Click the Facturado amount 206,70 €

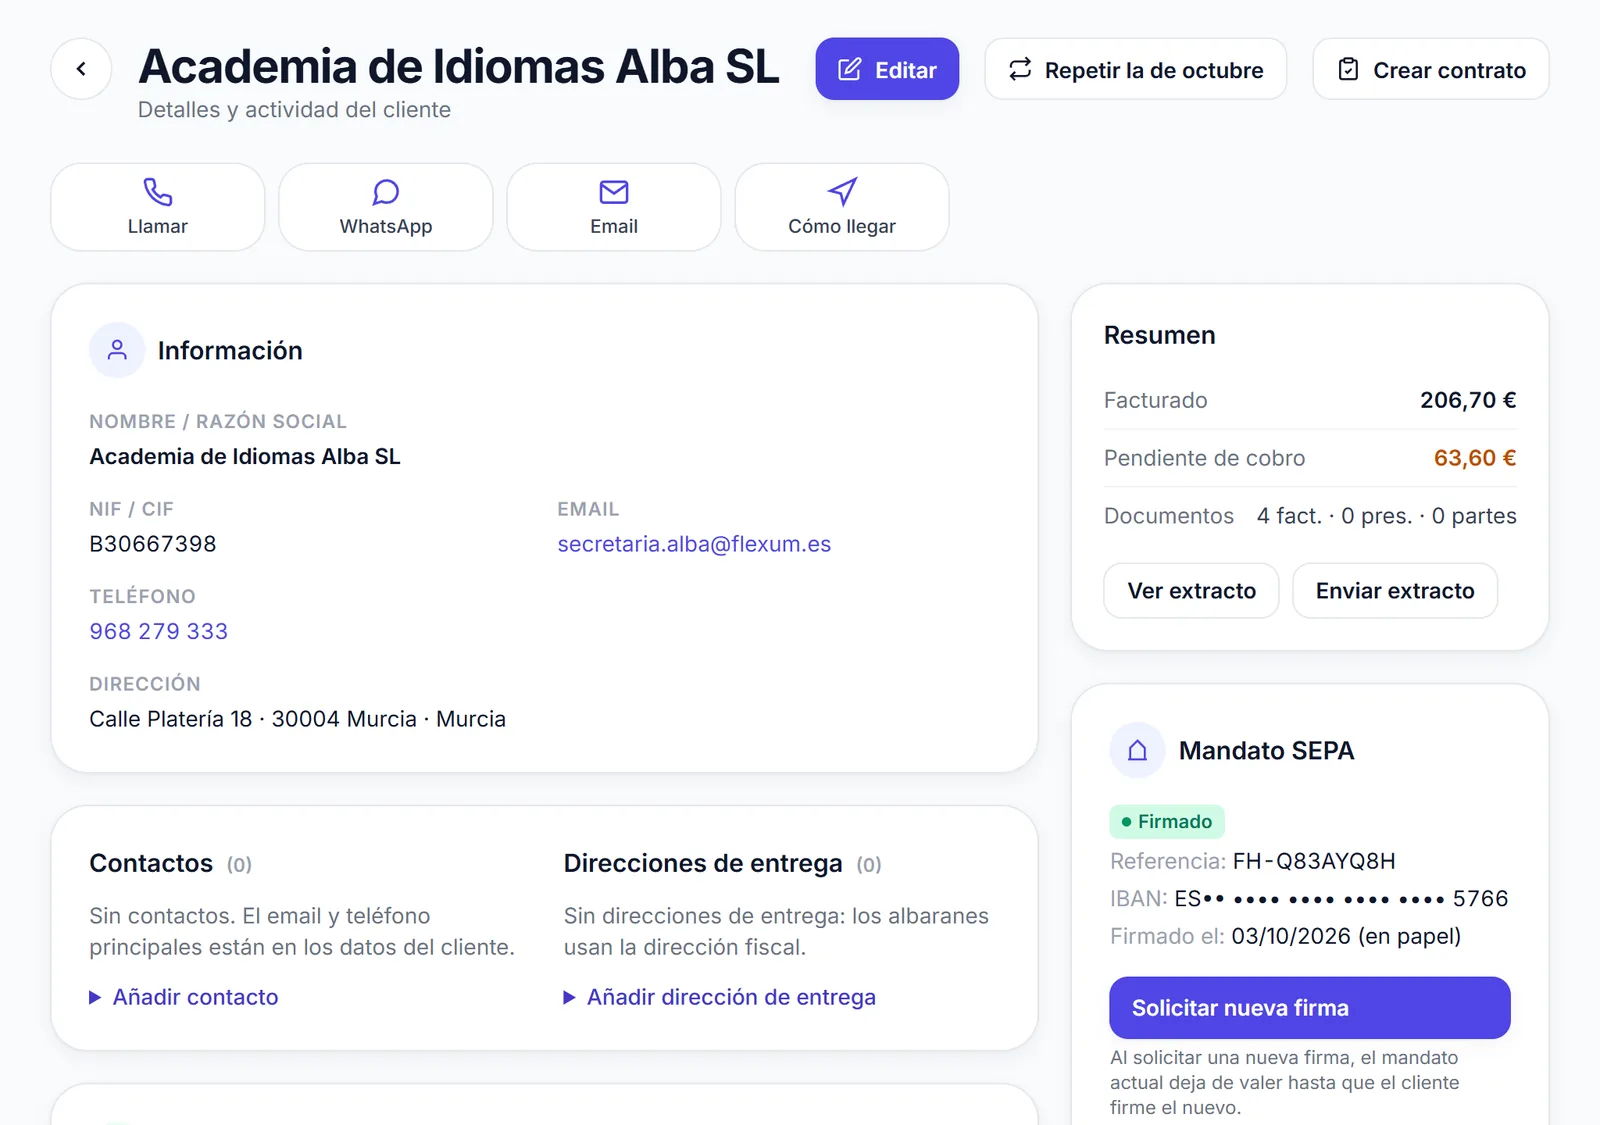click(x=1468, y=400)
